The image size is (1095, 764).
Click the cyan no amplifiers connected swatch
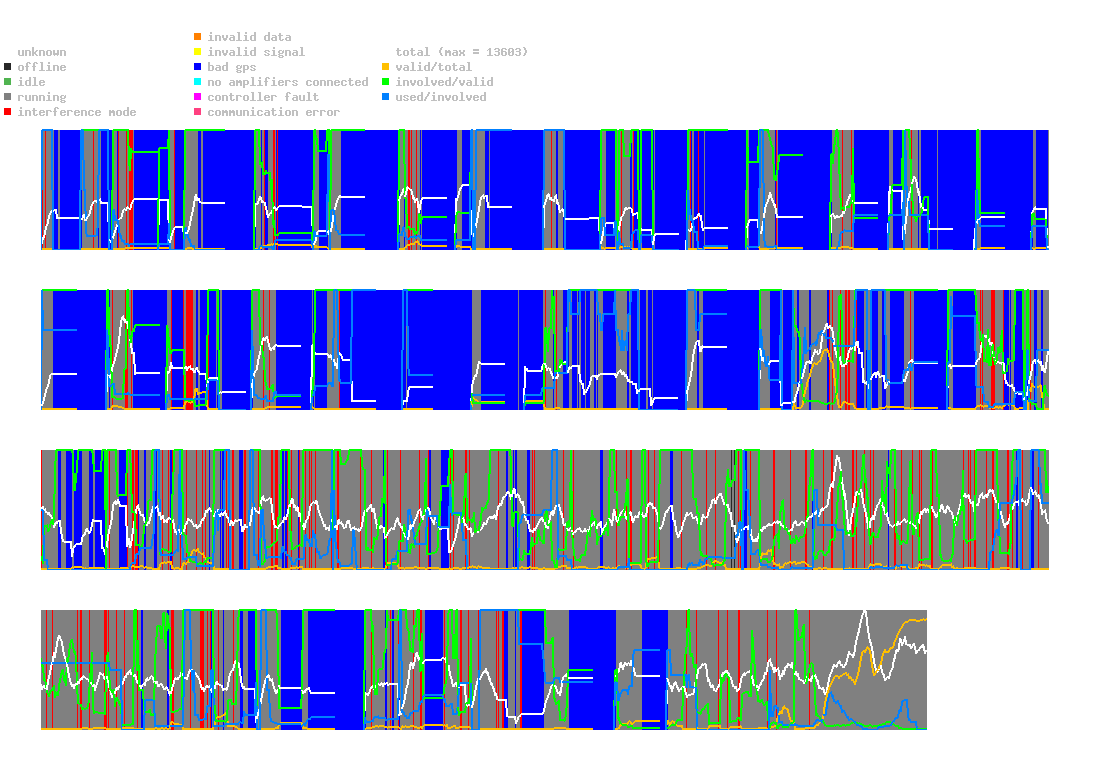coord(198,82)
